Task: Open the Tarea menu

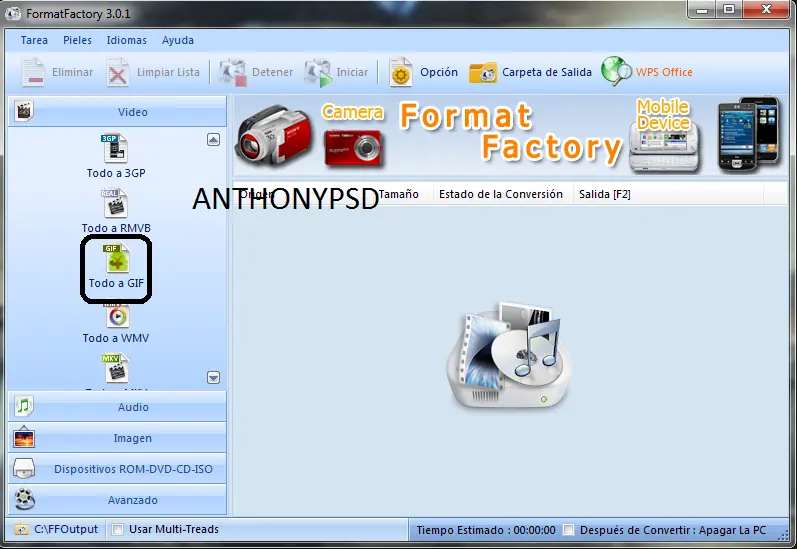Action: pyautogui.click(x=34, y=40)
